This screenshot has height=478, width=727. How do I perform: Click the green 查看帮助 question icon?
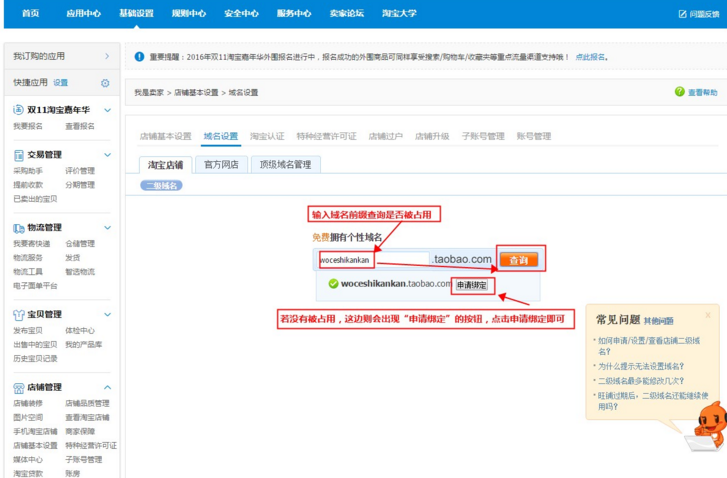pyautogui.click(x=680, y=92)
